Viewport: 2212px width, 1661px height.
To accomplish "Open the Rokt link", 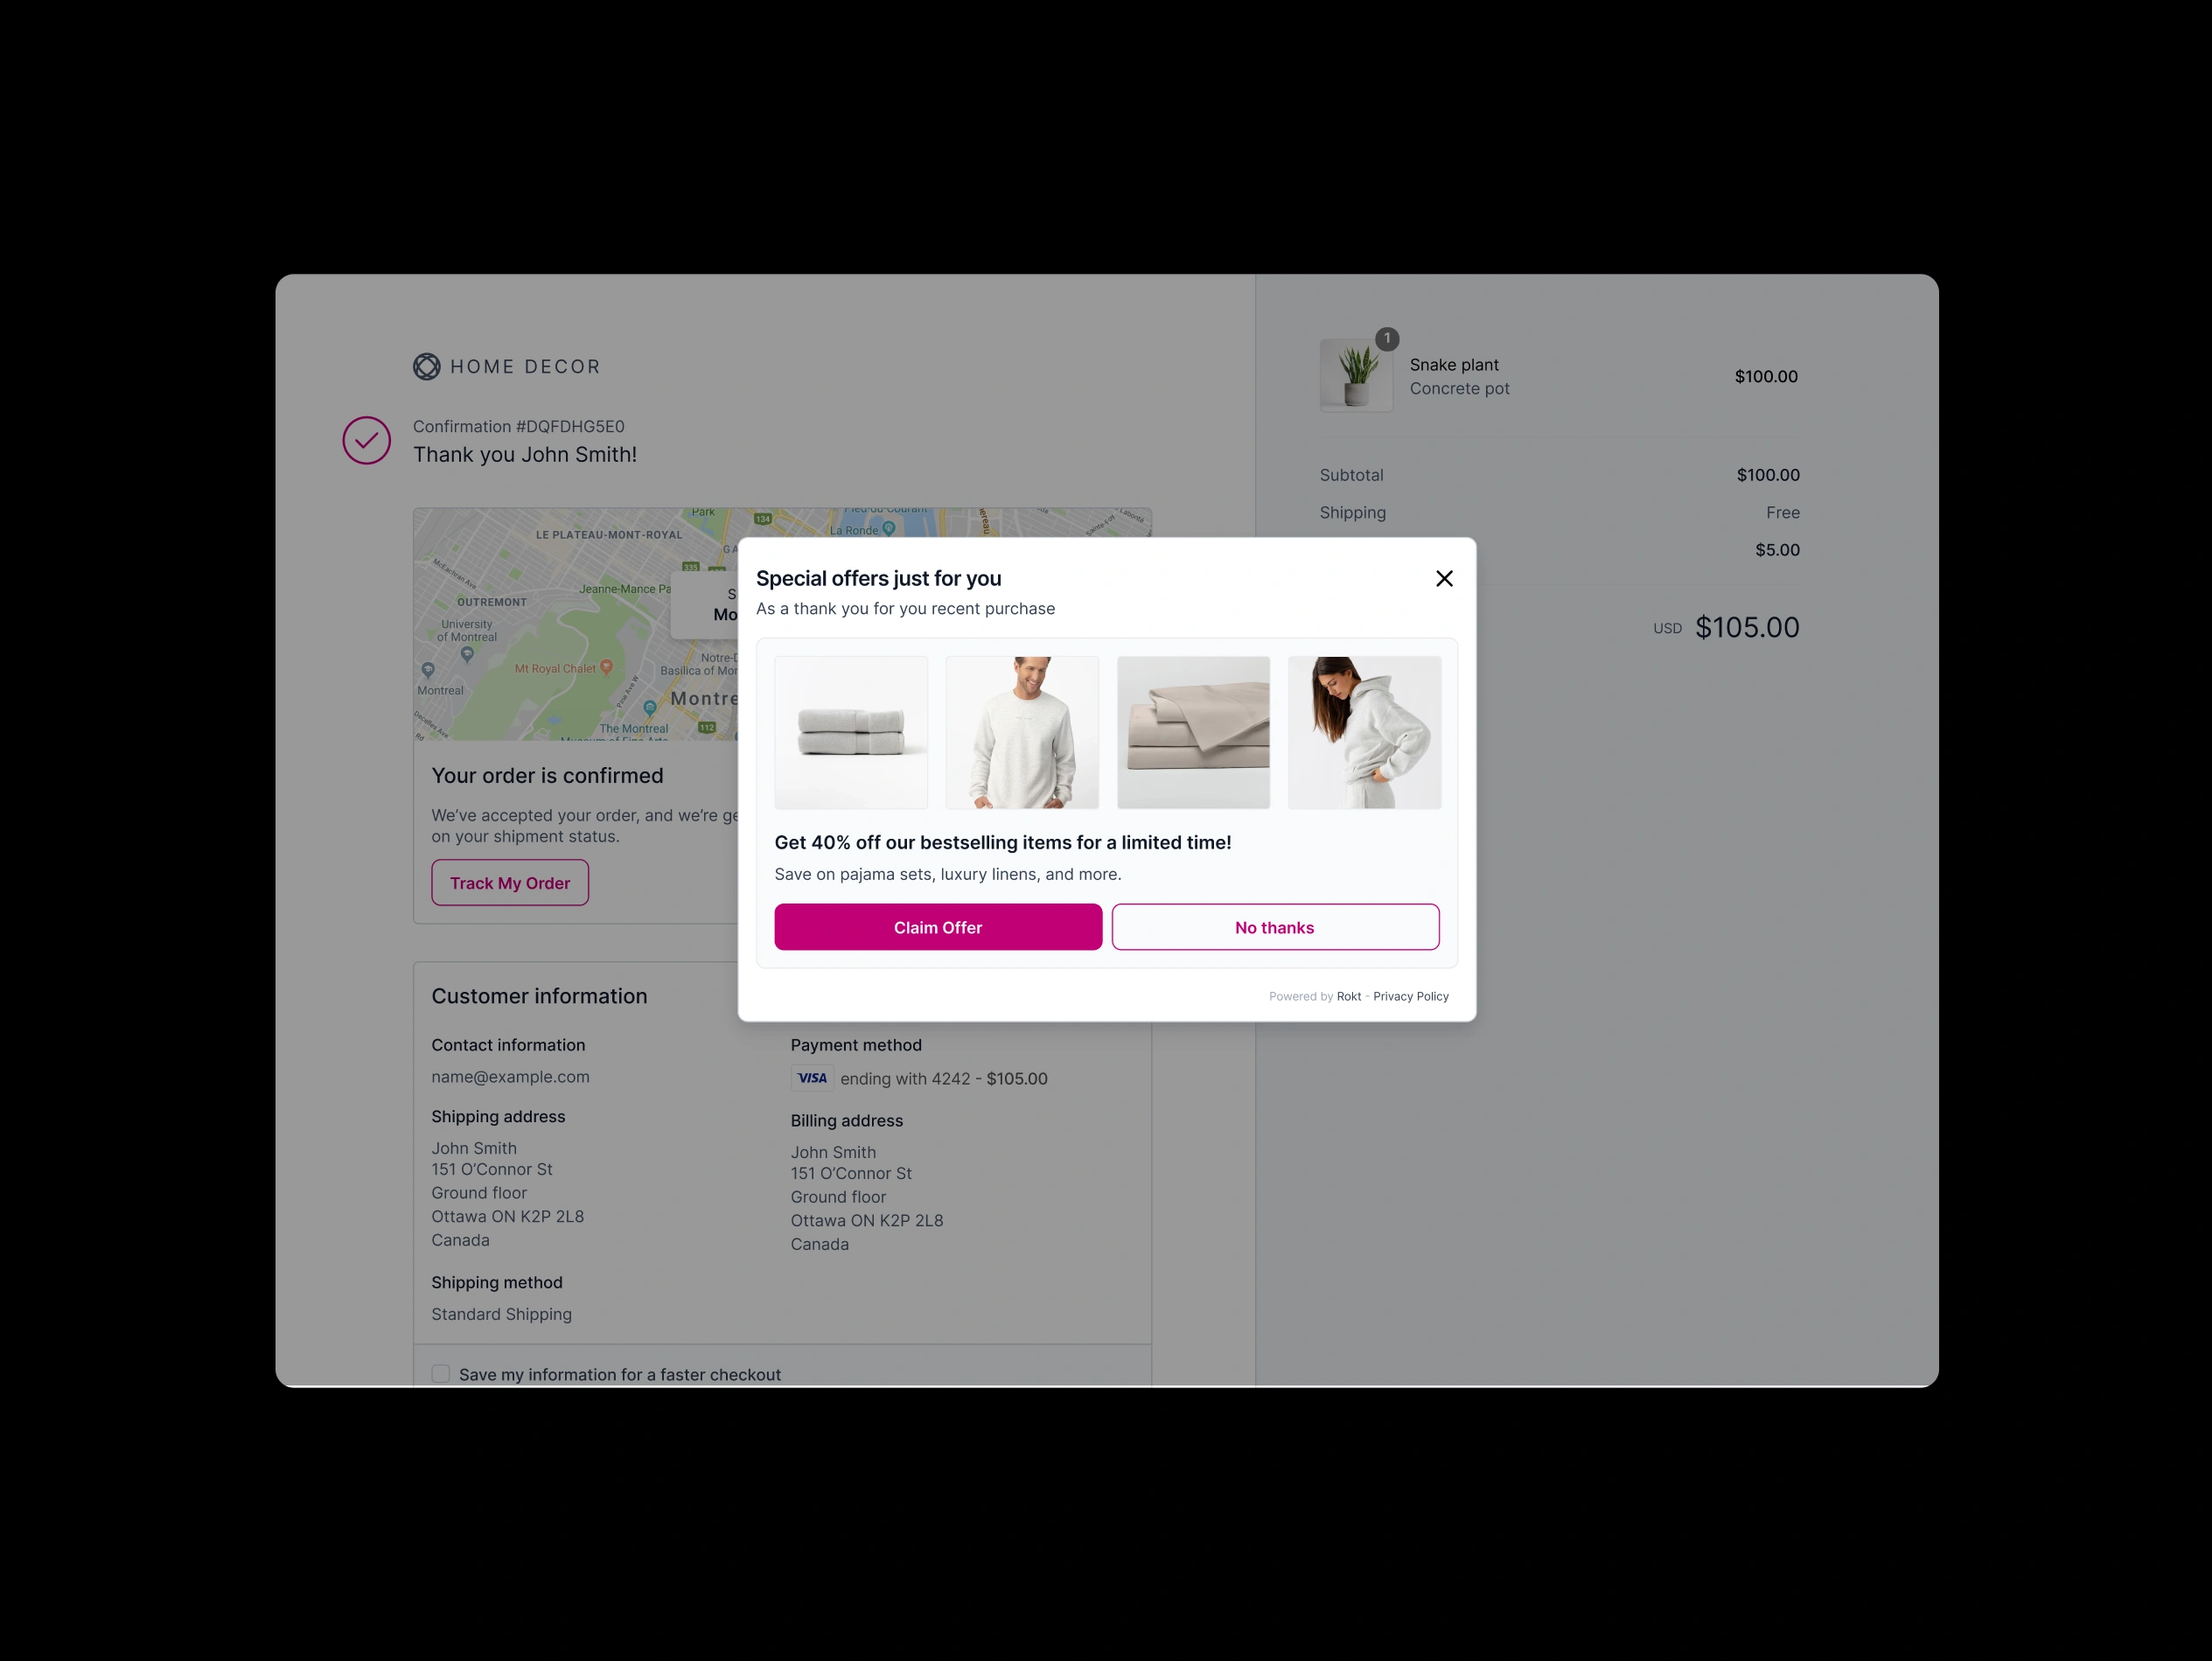I will tap(1349, 996).
